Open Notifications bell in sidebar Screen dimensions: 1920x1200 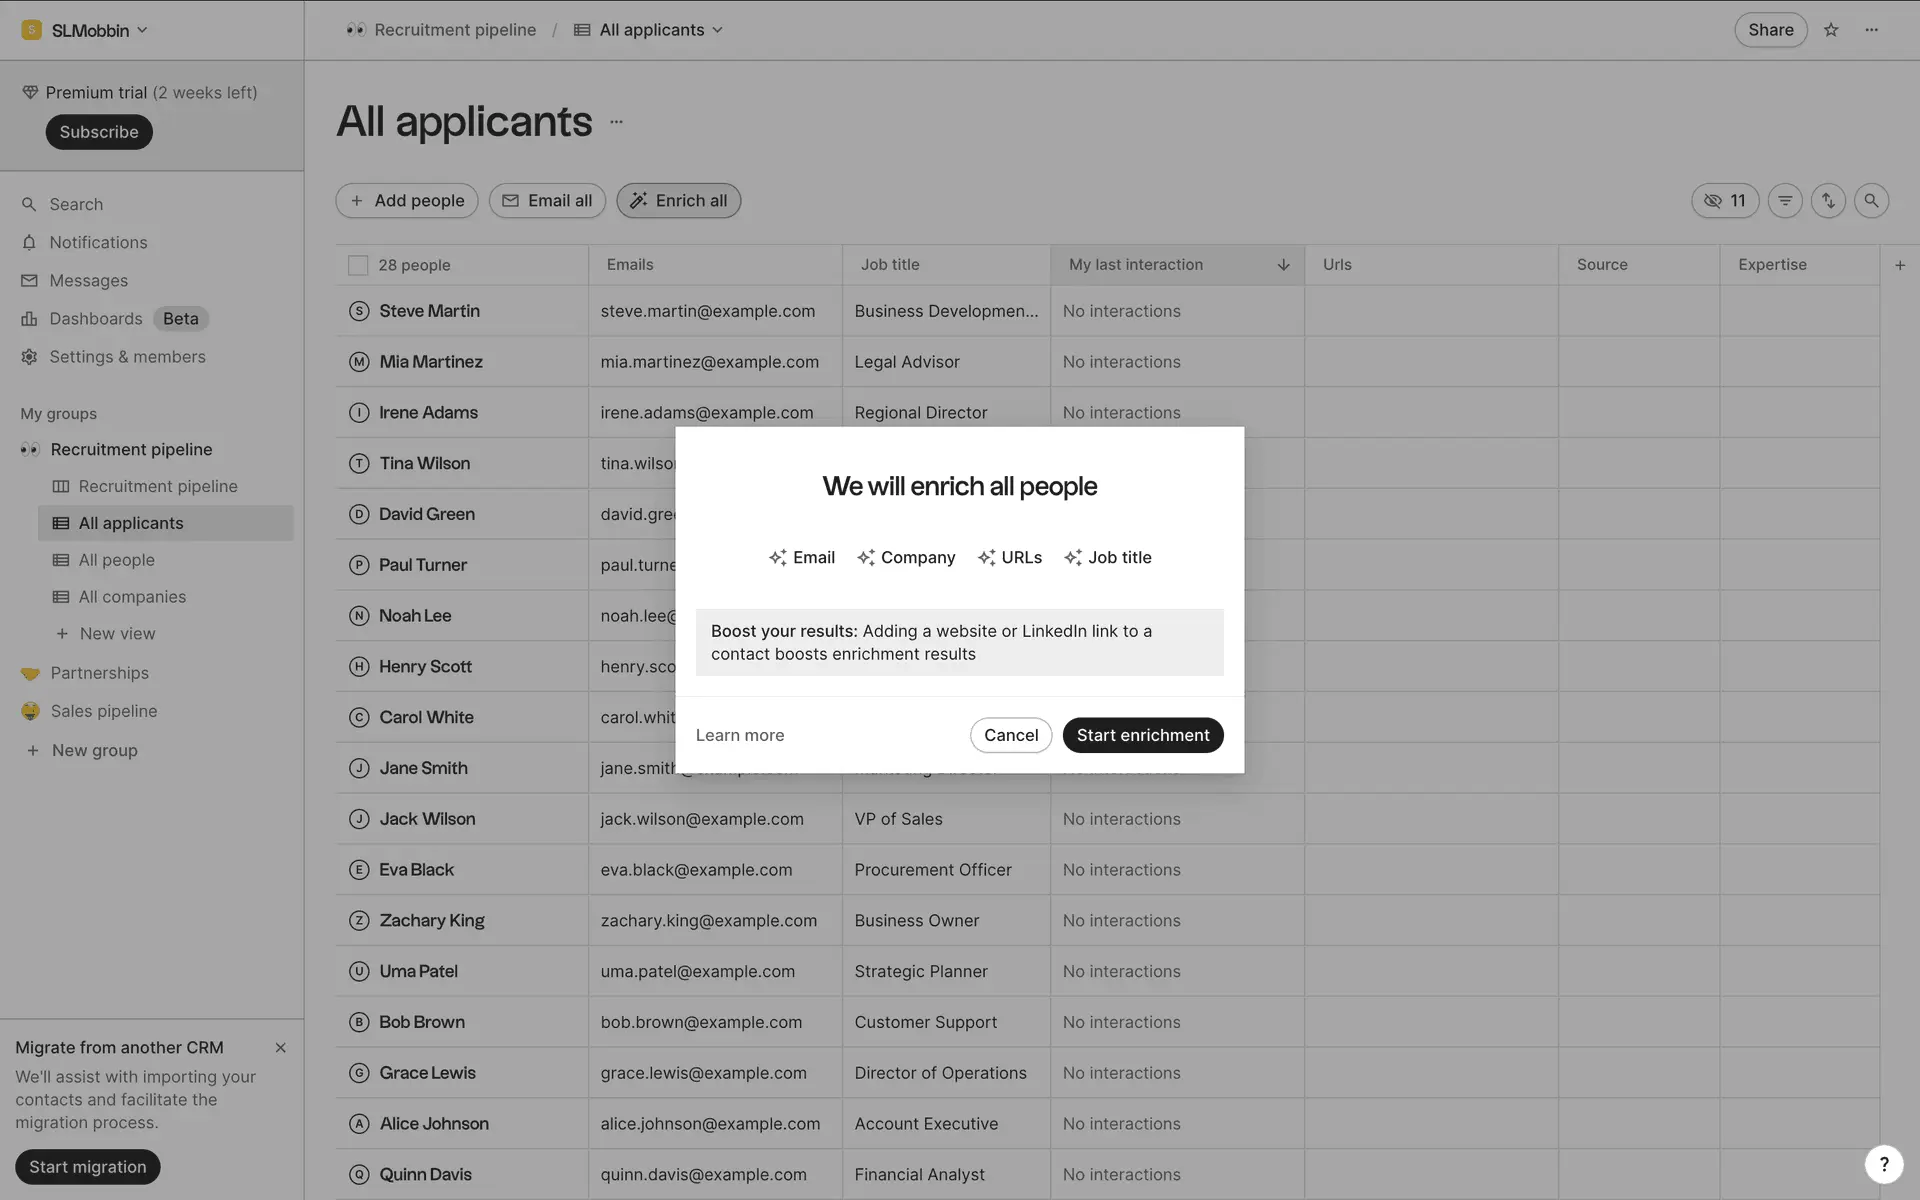pos(97,243)
